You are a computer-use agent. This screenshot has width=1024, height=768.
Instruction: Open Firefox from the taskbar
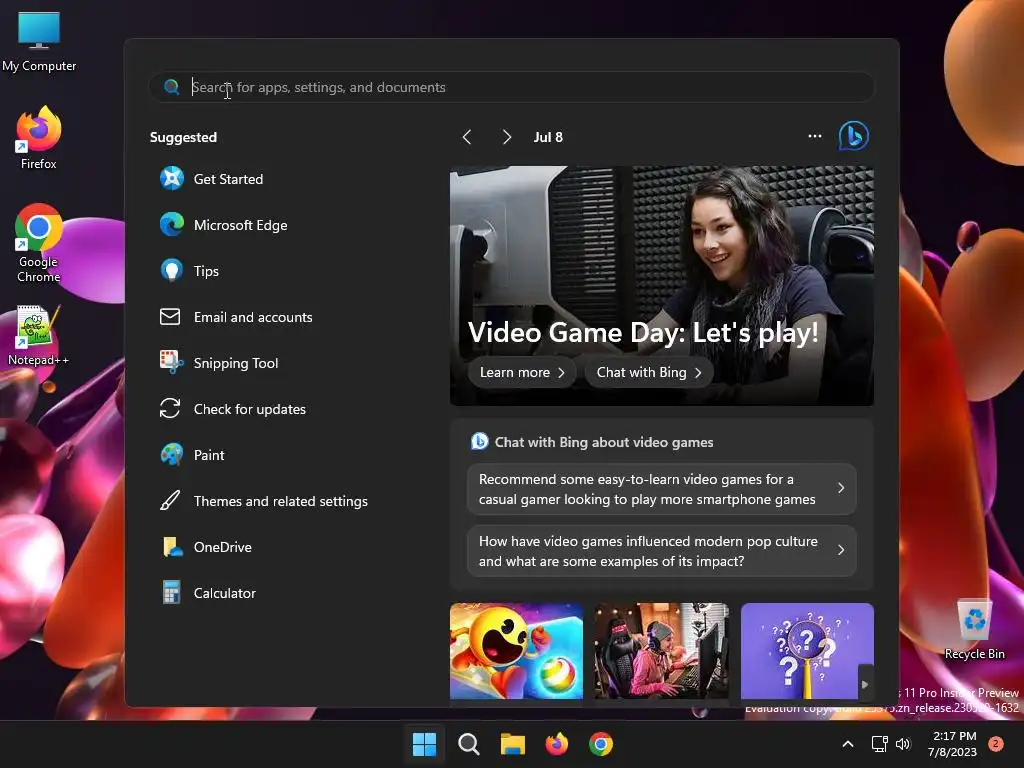point(556,744)
